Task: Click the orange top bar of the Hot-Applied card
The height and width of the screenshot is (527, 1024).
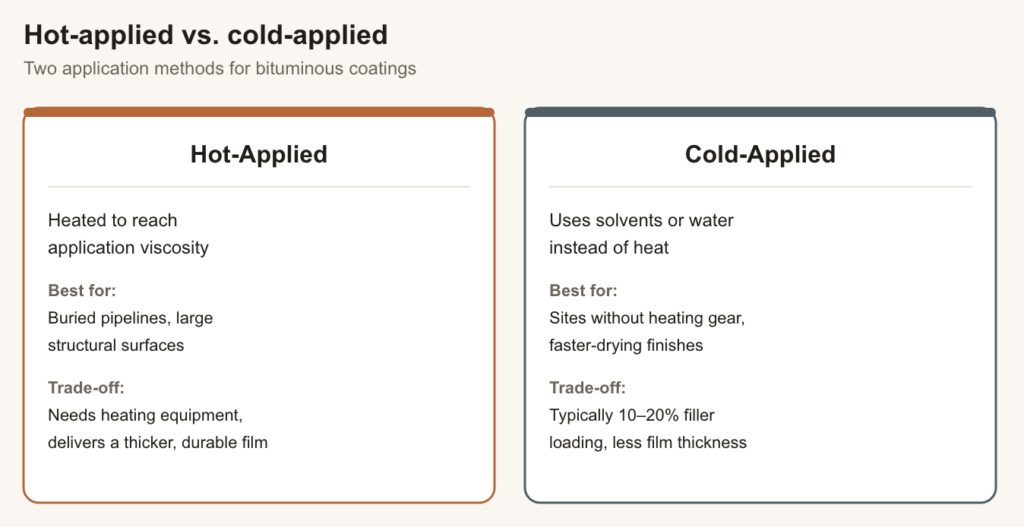Action: 259,112
